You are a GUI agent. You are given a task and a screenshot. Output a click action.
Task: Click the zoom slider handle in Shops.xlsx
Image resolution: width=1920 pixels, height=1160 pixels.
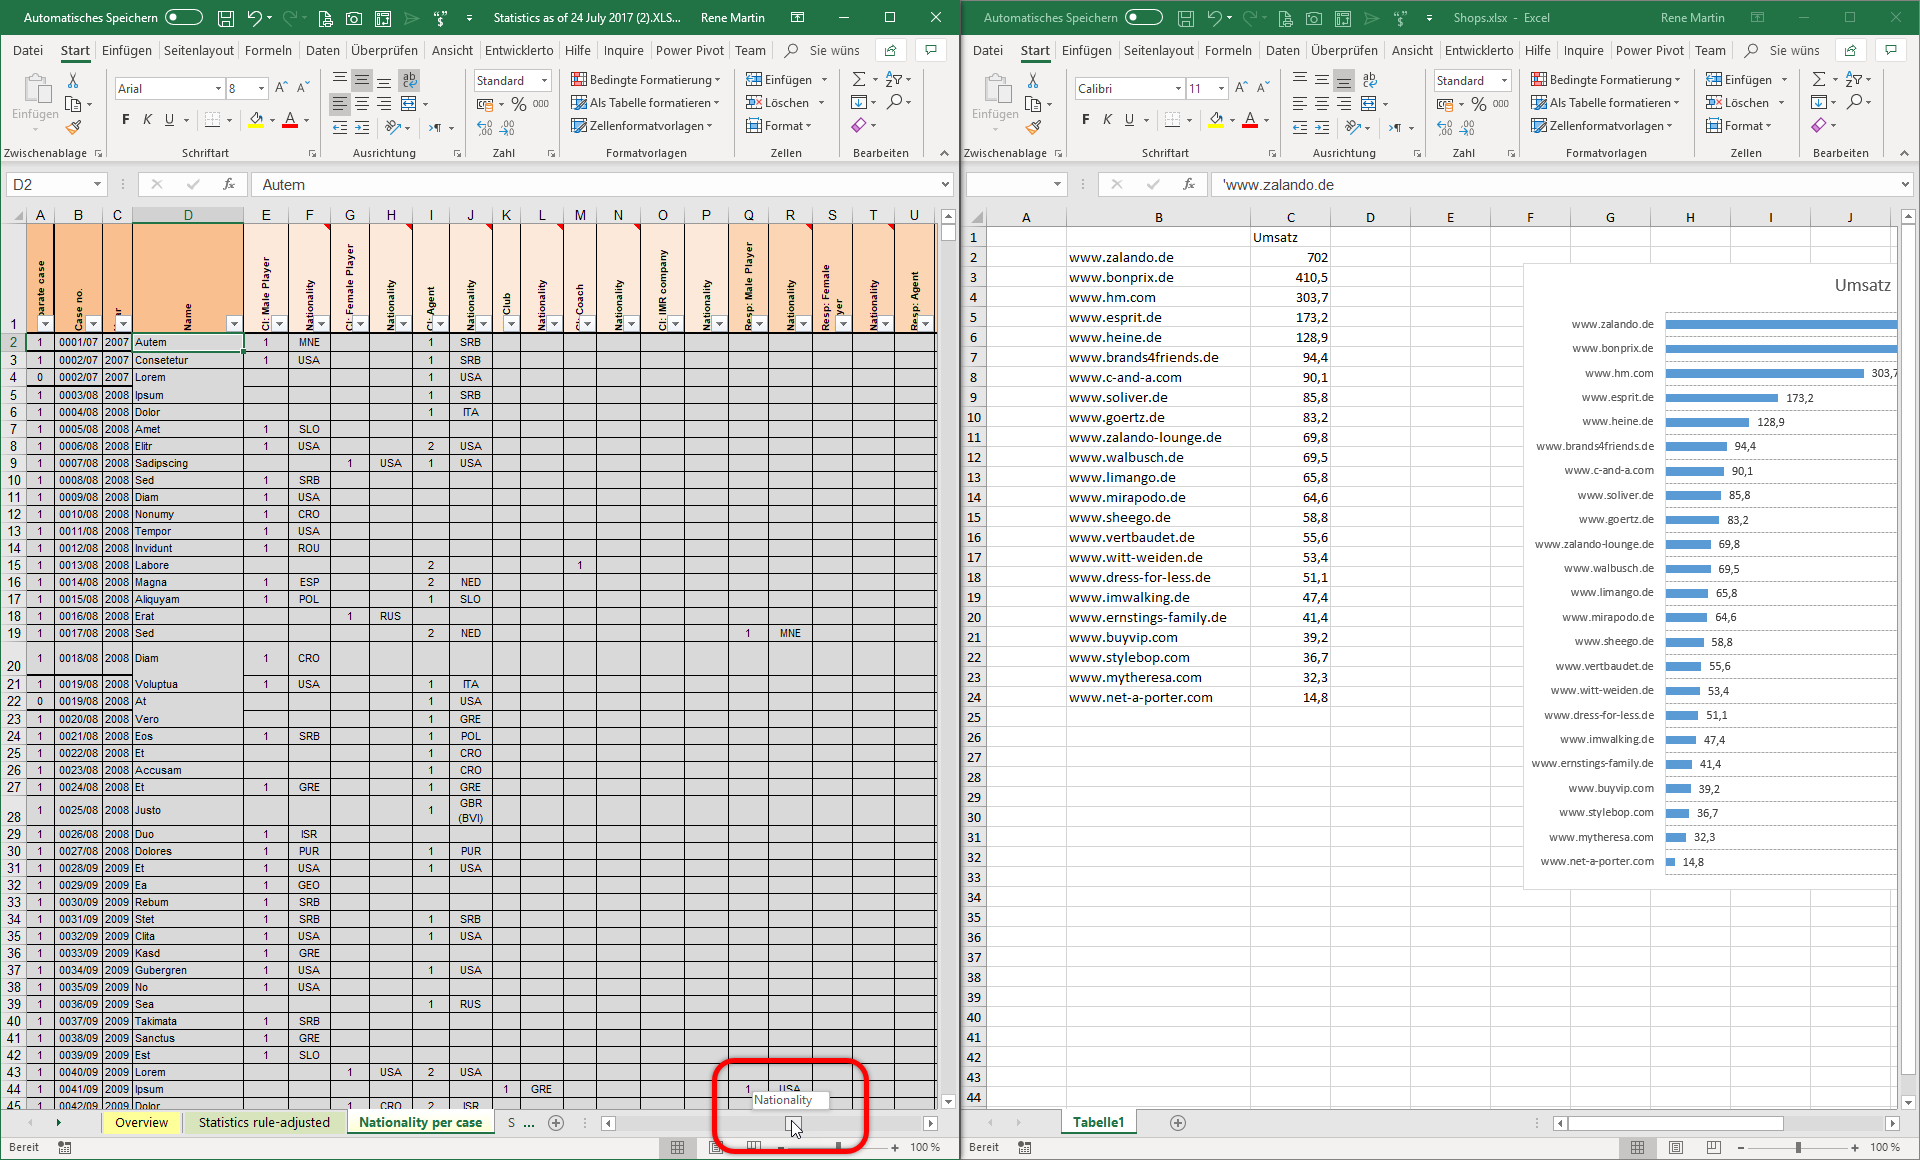[1798, 1147]
